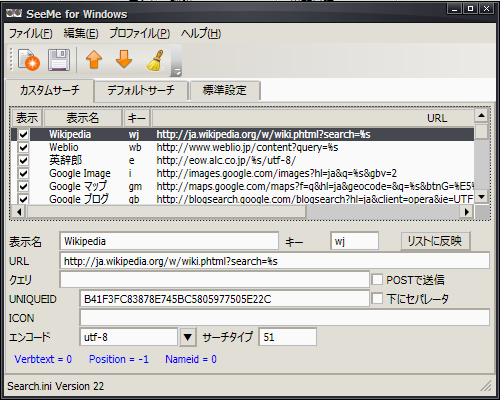Viewport: 500px width, 400px height.
Task: Click the 表示名 input field with Wikipedia
Action: (x=169, y=241)
